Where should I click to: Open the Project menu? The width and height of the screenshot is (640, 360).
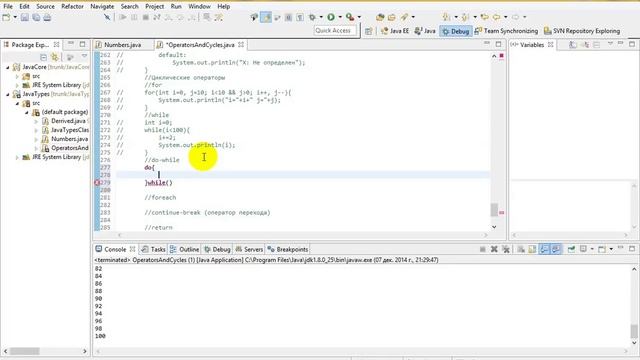155,7
